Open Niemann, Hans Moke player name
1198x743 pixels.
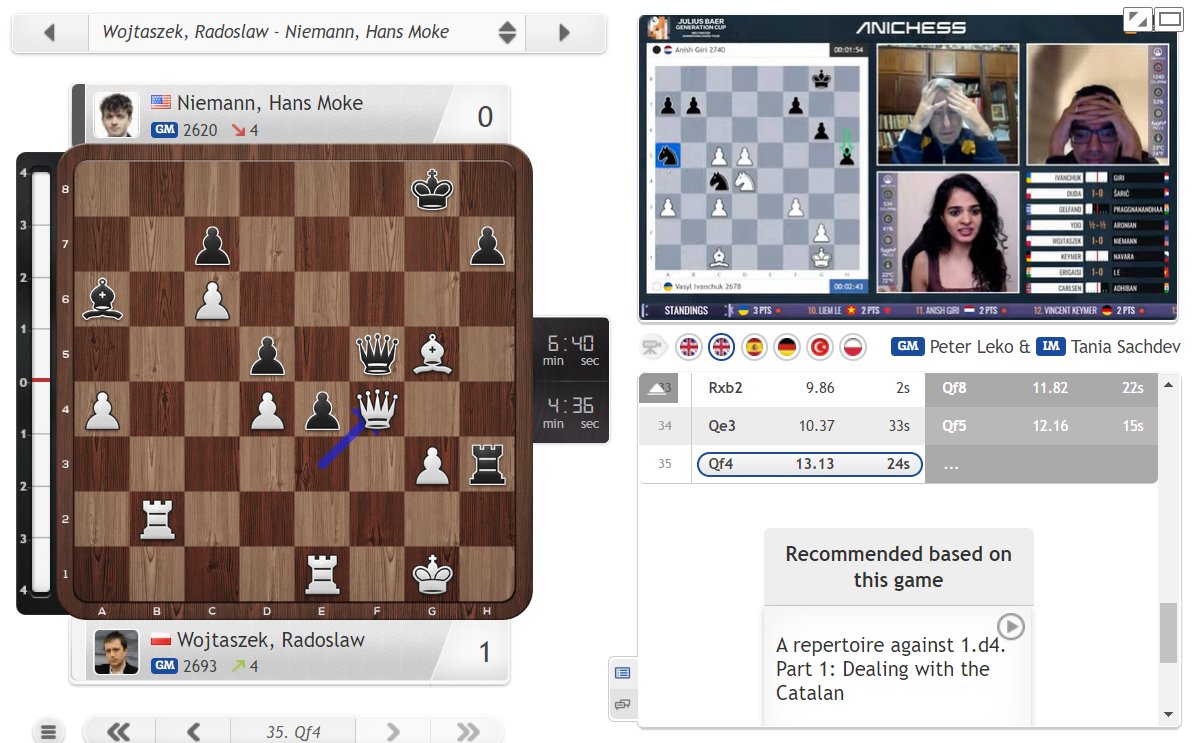pos(270,102)
